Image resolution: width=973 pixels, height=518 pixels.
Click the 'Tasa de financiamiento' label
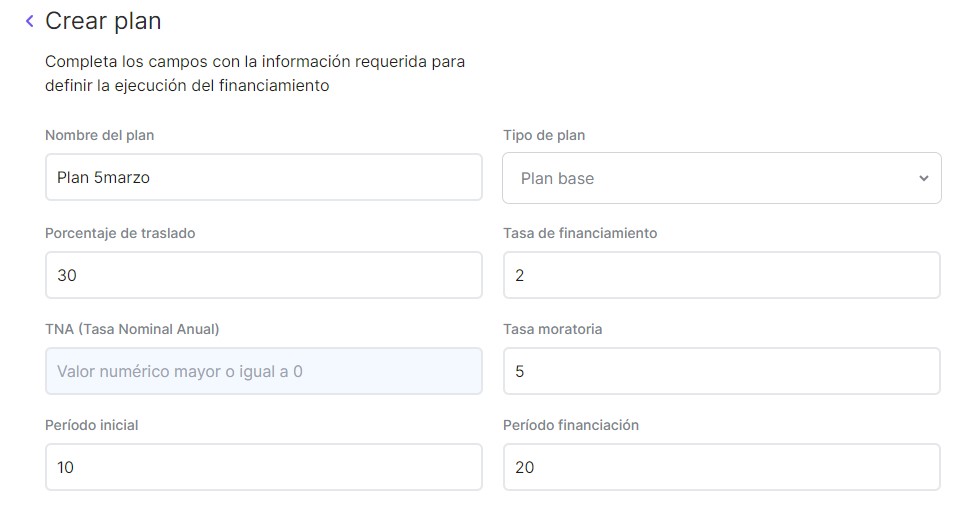(580, 233)
